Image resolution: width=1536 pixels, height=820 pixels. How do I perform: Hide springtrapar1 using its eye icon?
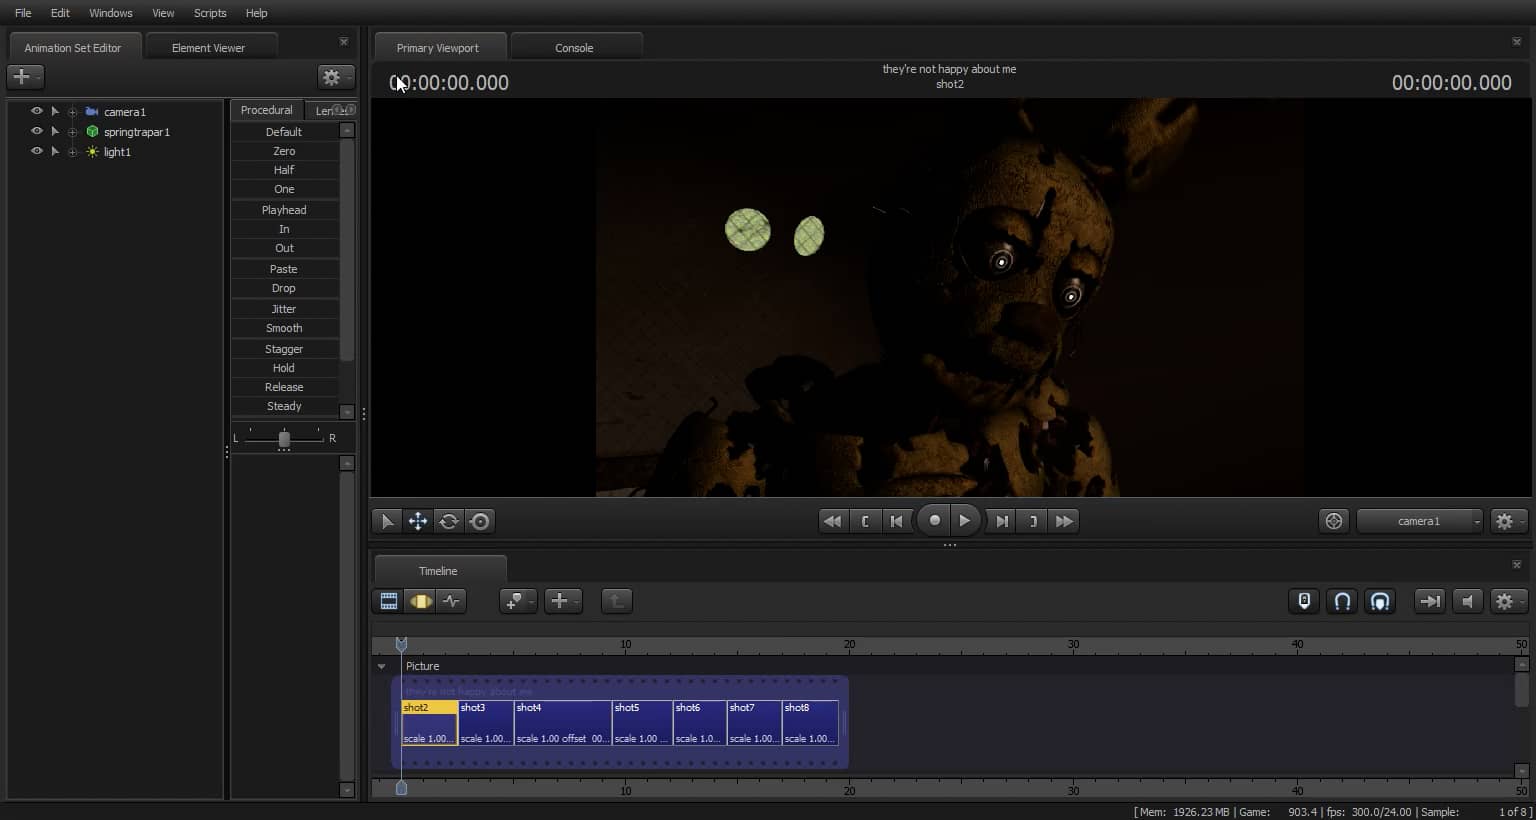[37, 131]
